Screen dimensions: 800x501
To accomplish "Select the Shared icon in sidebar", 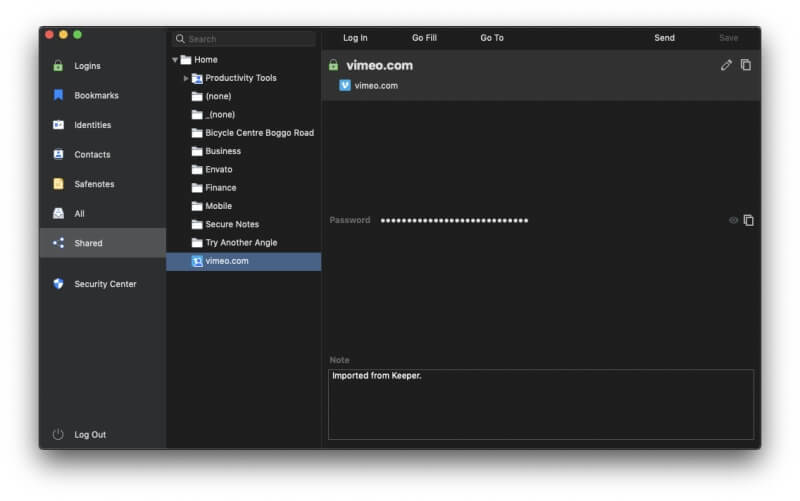I will (58, 243).
